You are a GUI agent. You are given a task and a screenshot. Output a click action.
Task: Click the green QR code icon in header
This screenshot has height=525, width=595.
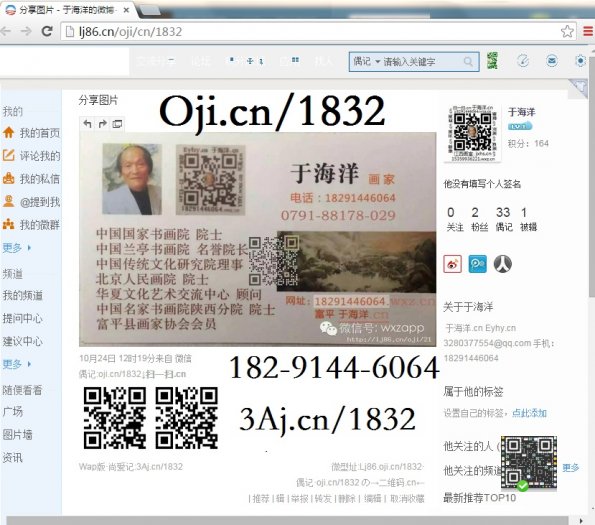click(x=493, y=61)
